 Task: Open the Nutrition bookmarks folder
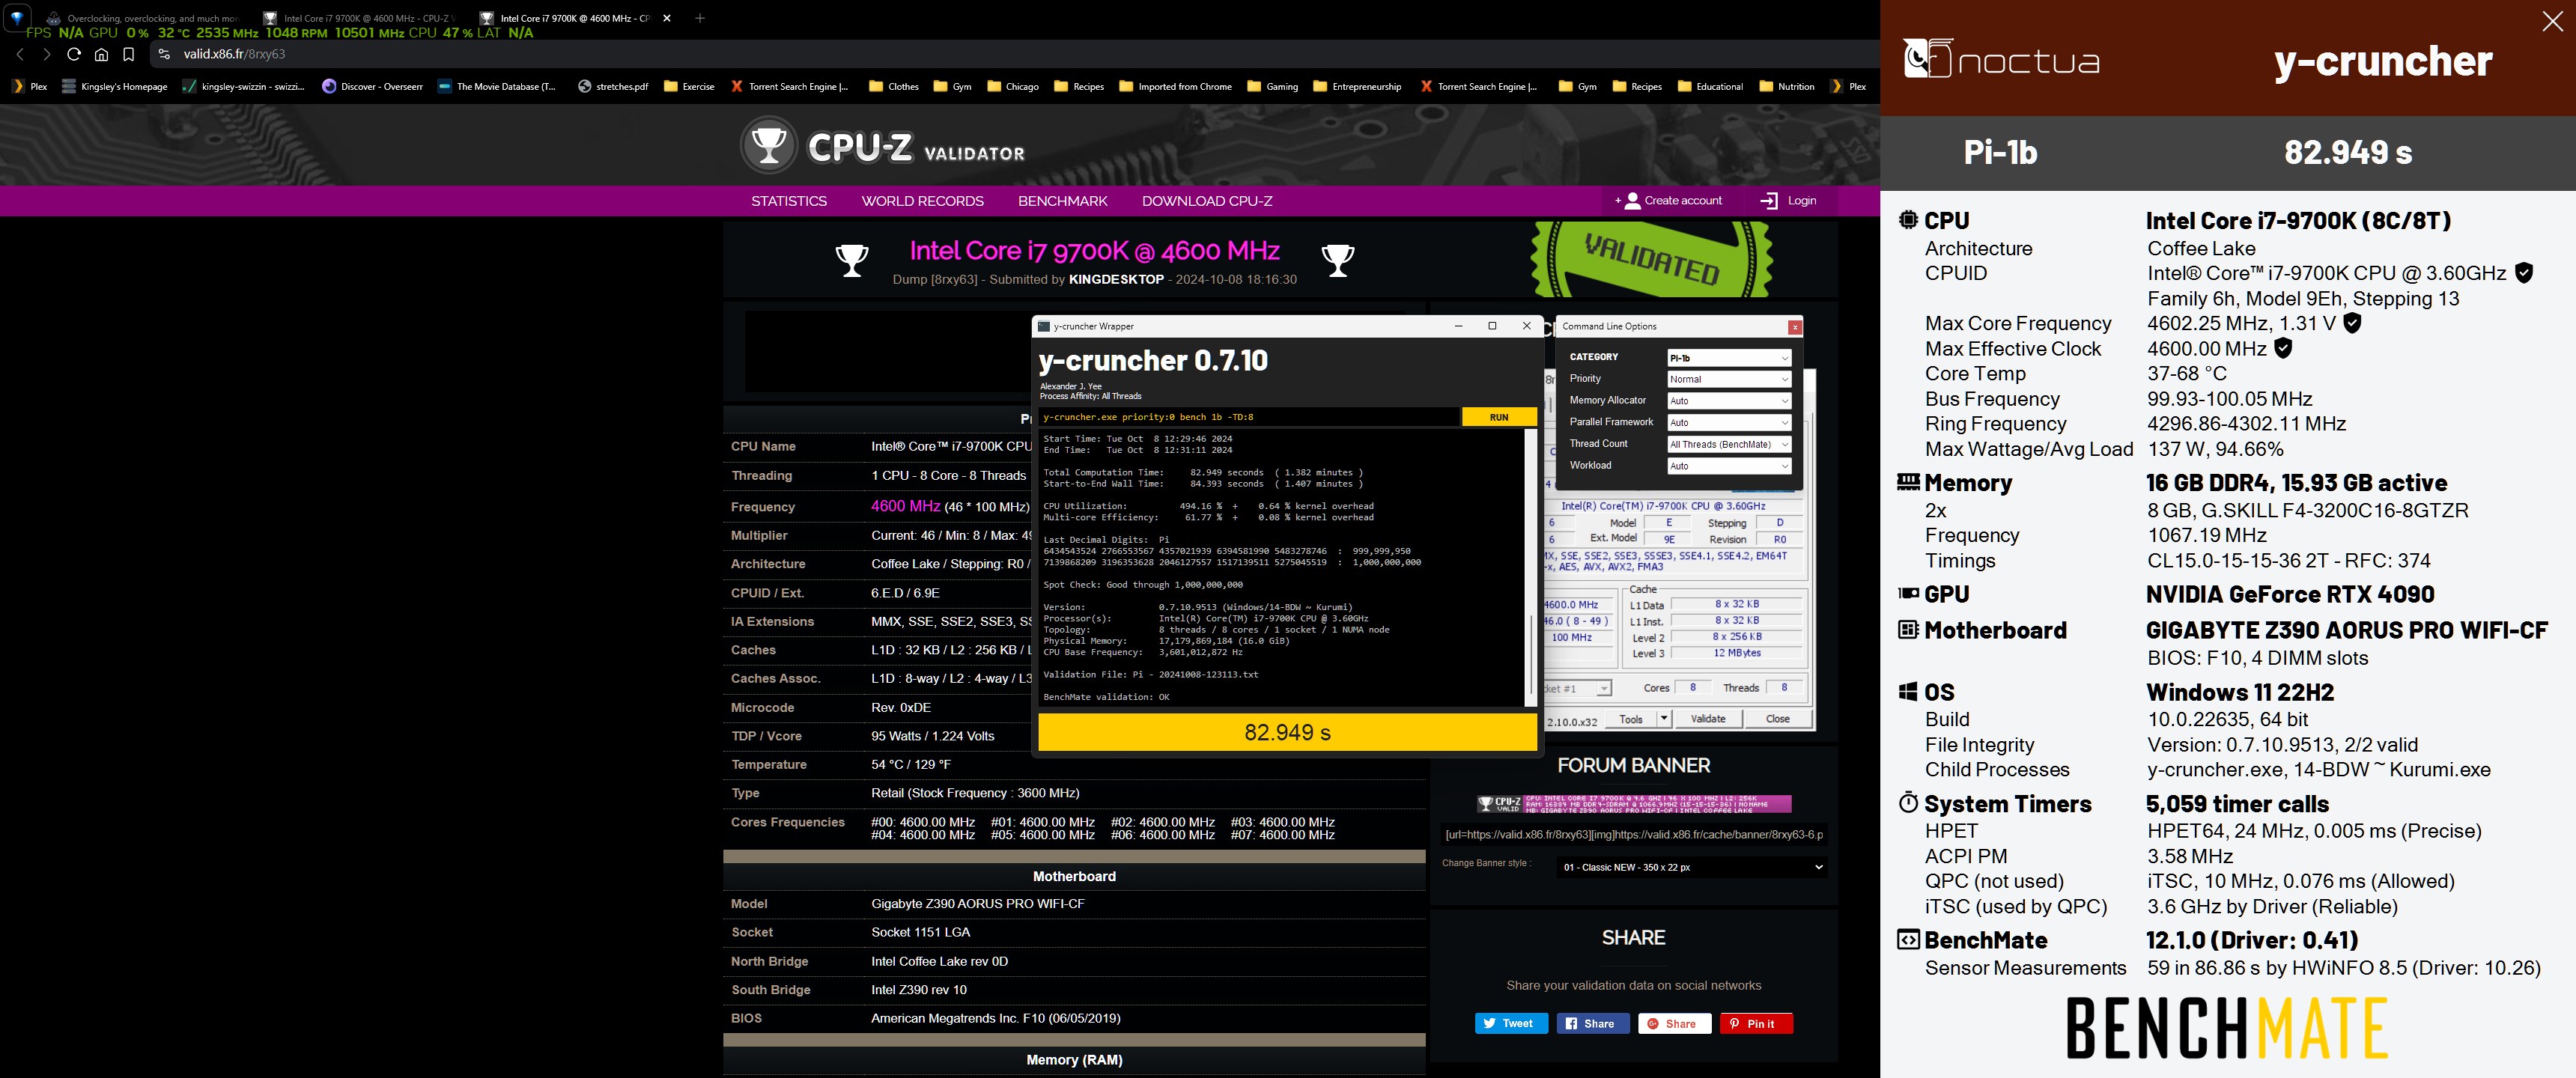coord(1786,86)
